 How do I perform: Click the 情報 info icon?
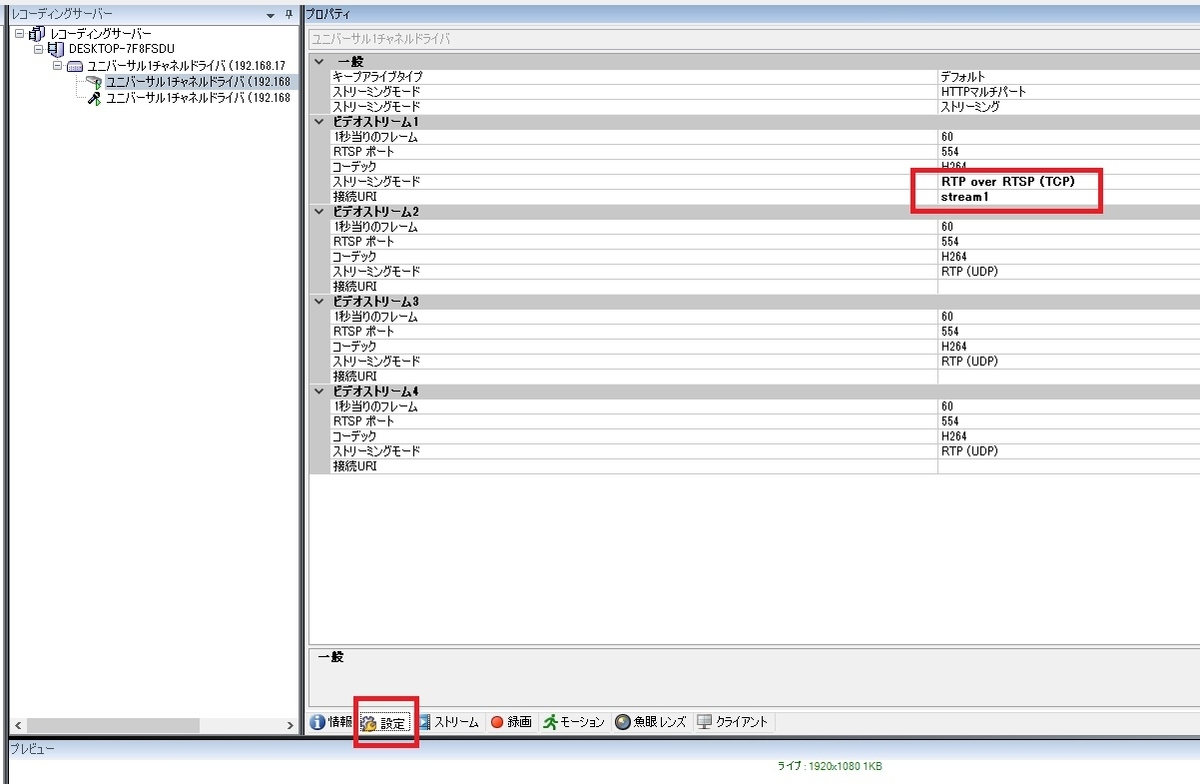click(x=316, y=721)
